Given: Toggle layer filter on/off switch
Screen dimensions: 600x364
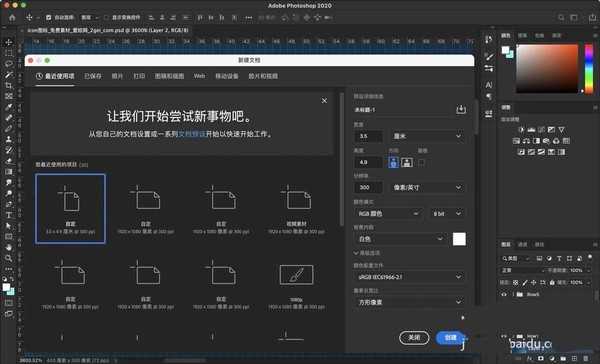Looking at the screenshot, I should [590, 257].
